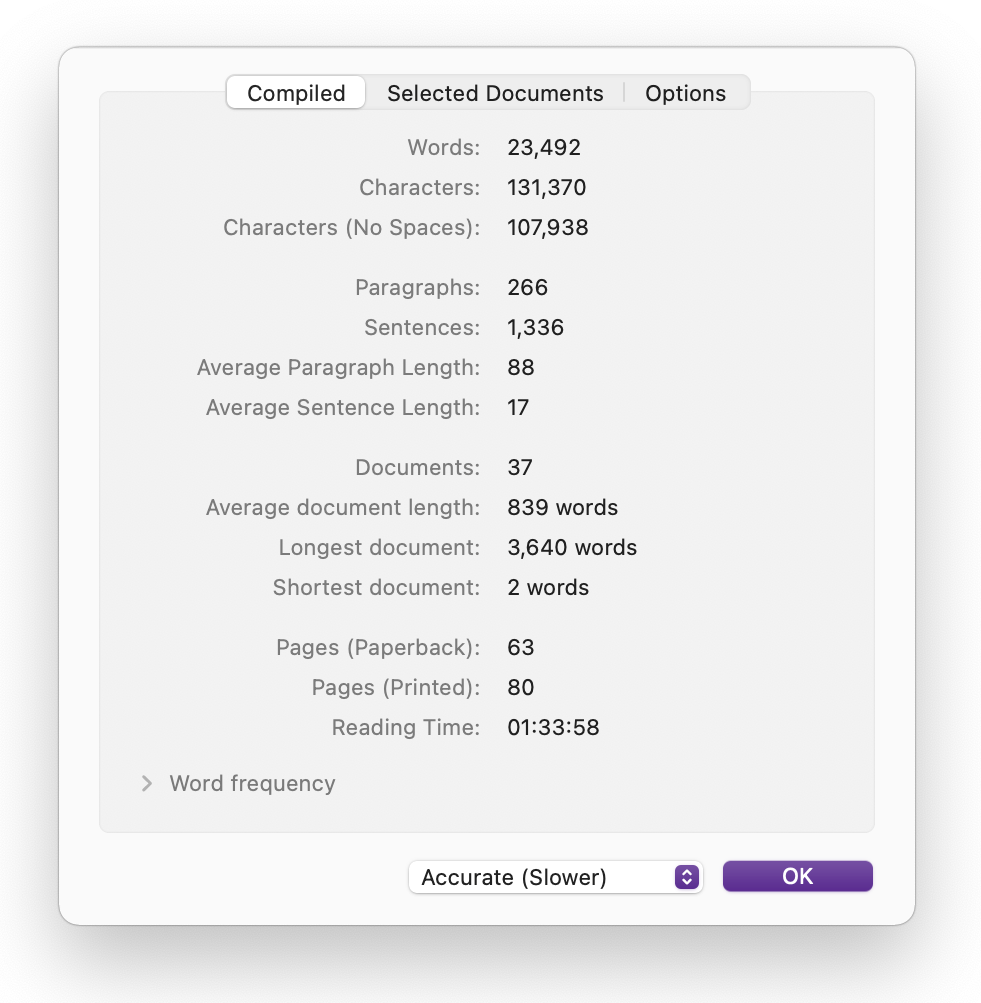Click the Paragraphs count 266

click(x=528, y=288)
